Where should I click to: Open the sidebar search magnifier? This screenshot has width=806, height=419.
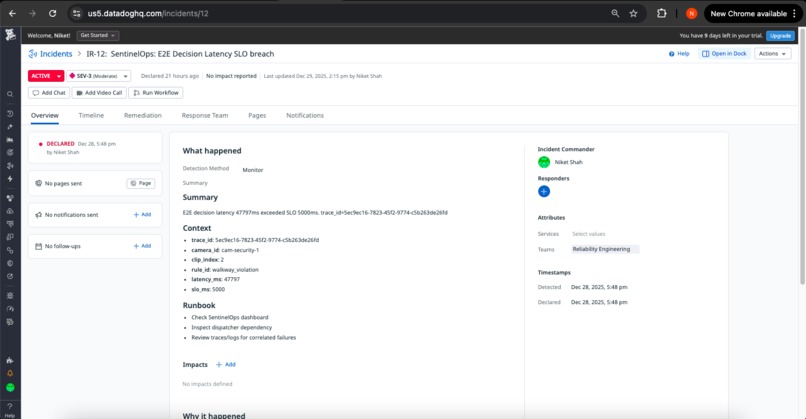click(x=10, y=95)
